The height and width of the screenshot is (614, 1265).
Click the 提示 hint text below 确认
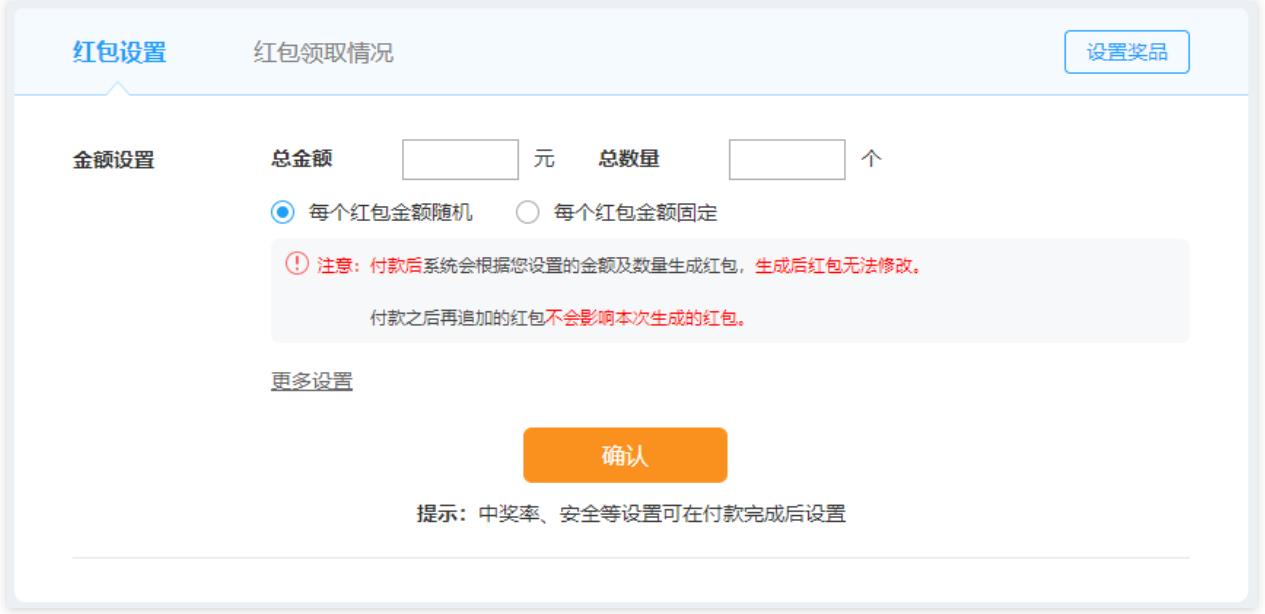(631, 515)
